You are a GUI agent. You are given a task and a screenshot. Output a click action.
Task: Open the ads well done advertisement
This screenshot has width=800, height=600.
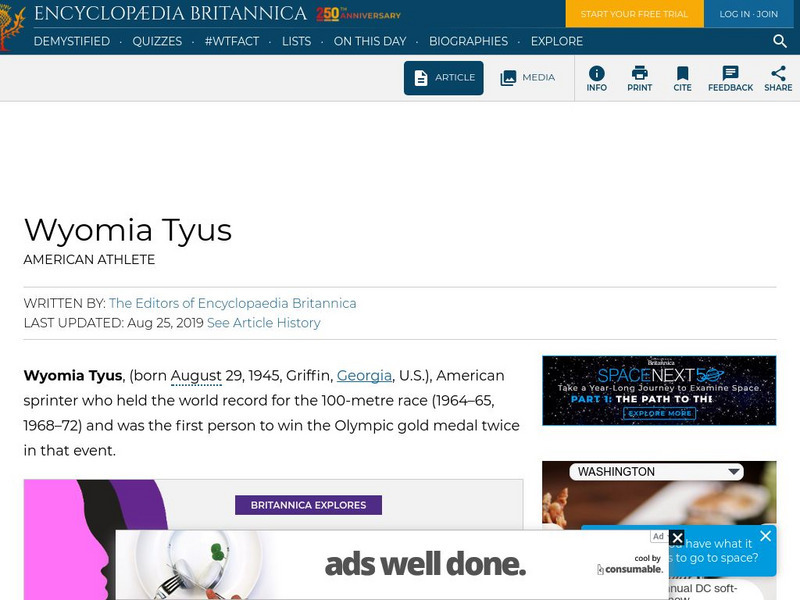click(x=392, y=564)
